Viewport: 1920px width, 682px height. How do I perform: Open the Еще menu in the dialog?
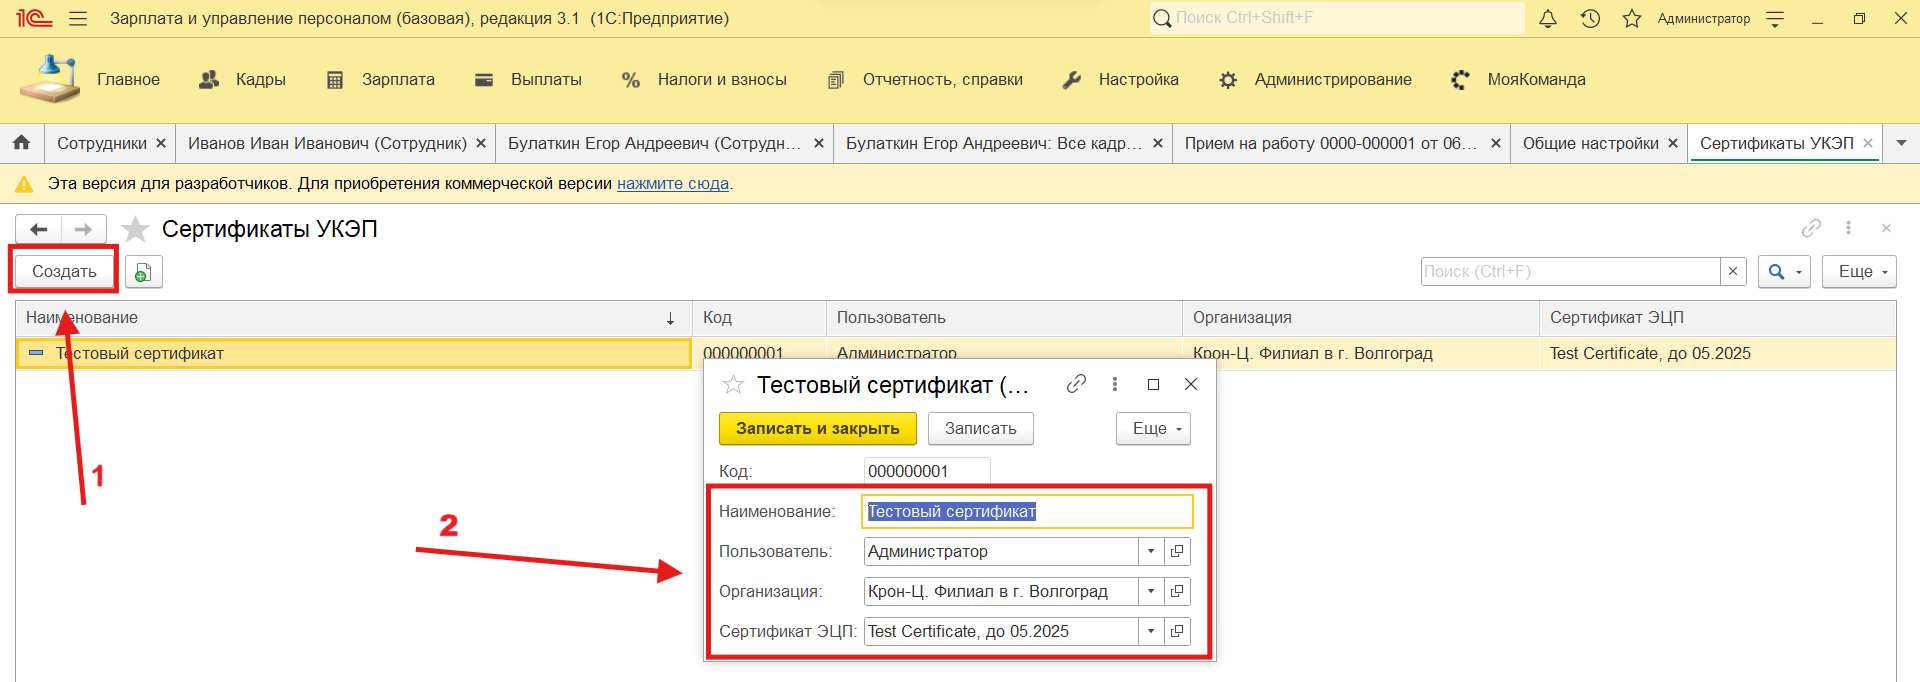pyautogui.click(x=1153, y=428)
